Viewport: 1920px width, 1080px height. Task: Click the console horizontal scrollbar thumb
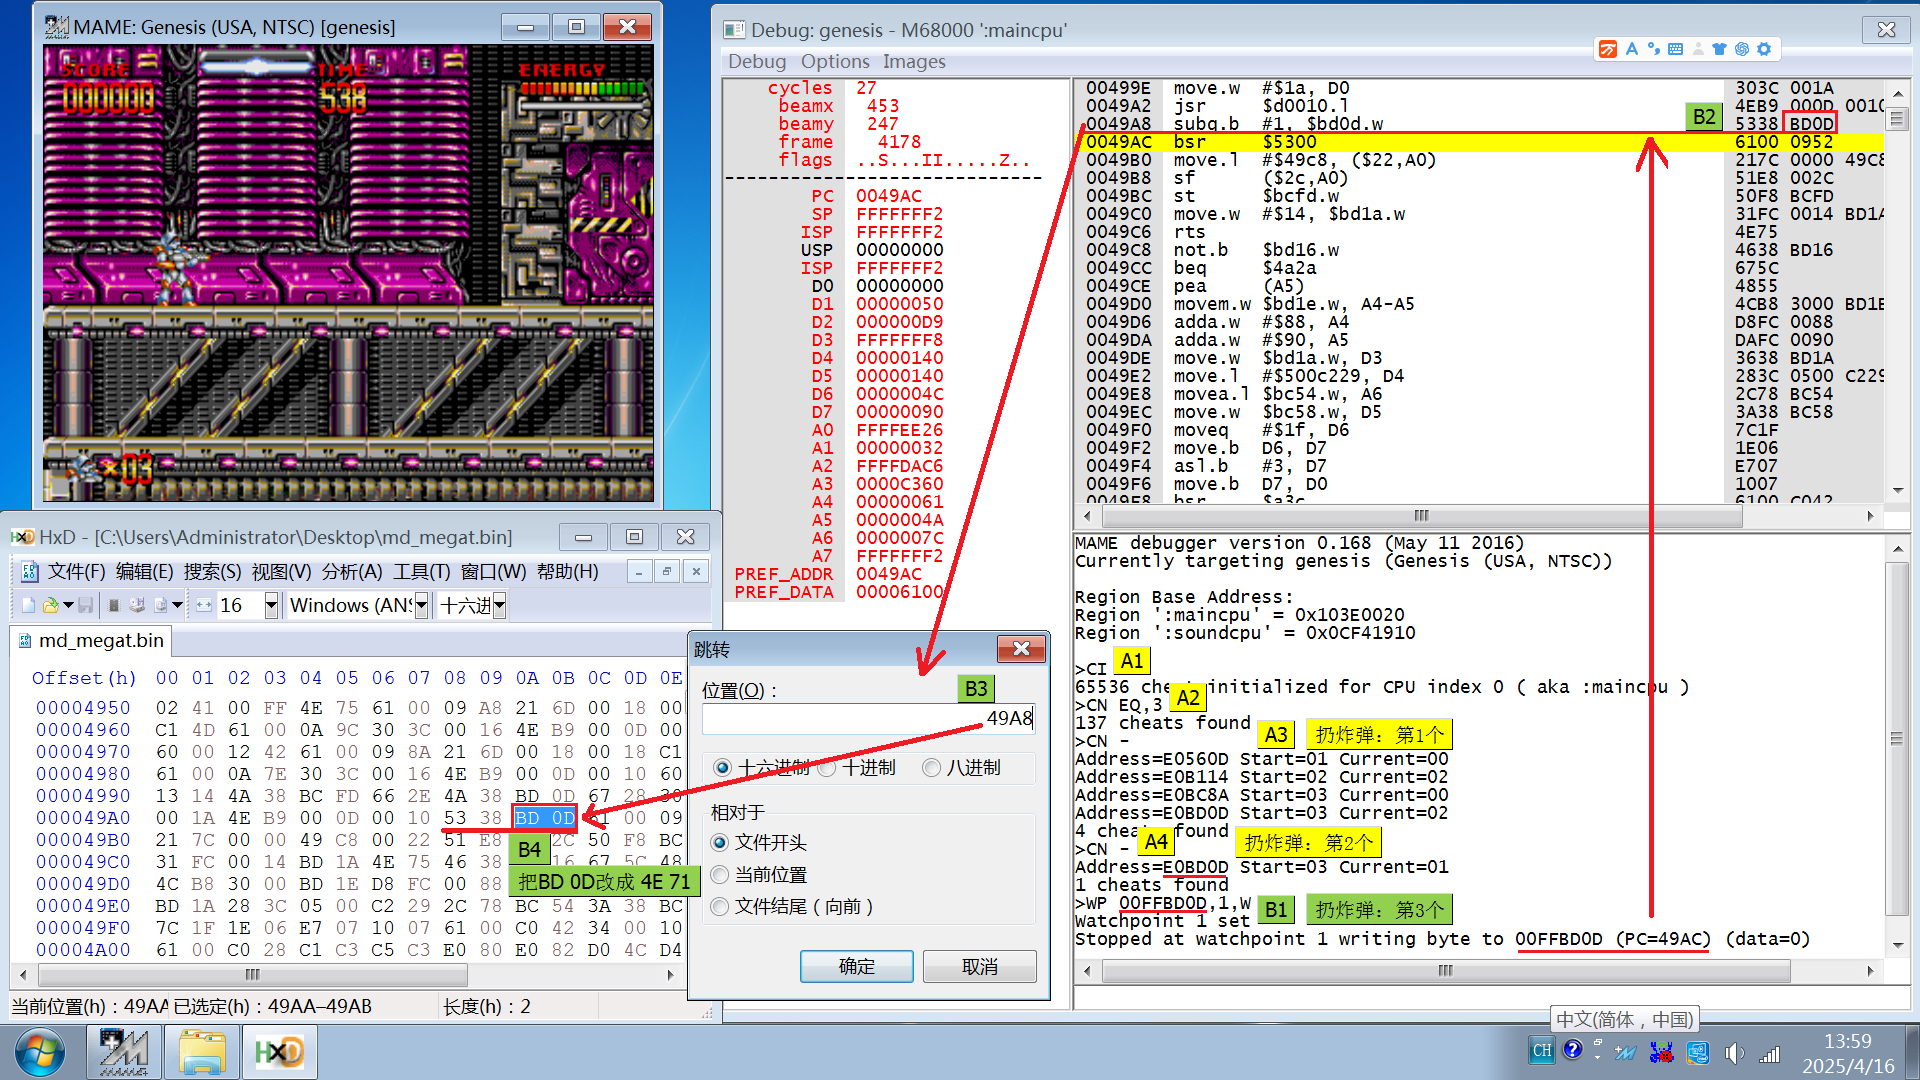click(x=1445, y=971)
